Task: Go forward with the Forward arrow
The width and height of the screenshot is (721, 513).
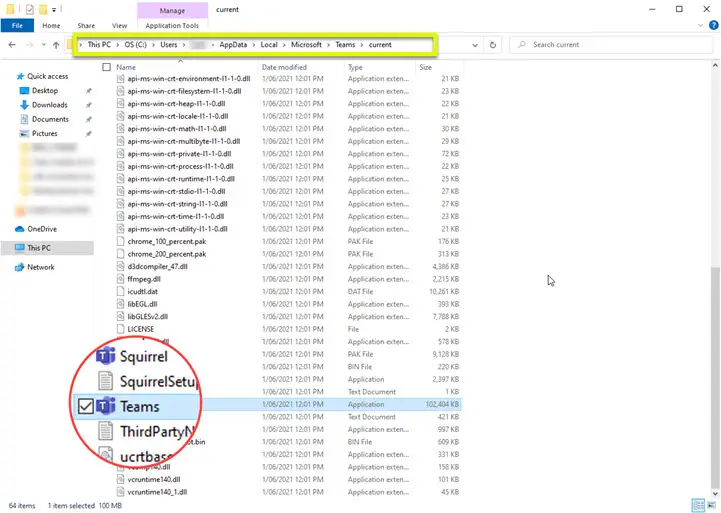Action: [29, 45]
